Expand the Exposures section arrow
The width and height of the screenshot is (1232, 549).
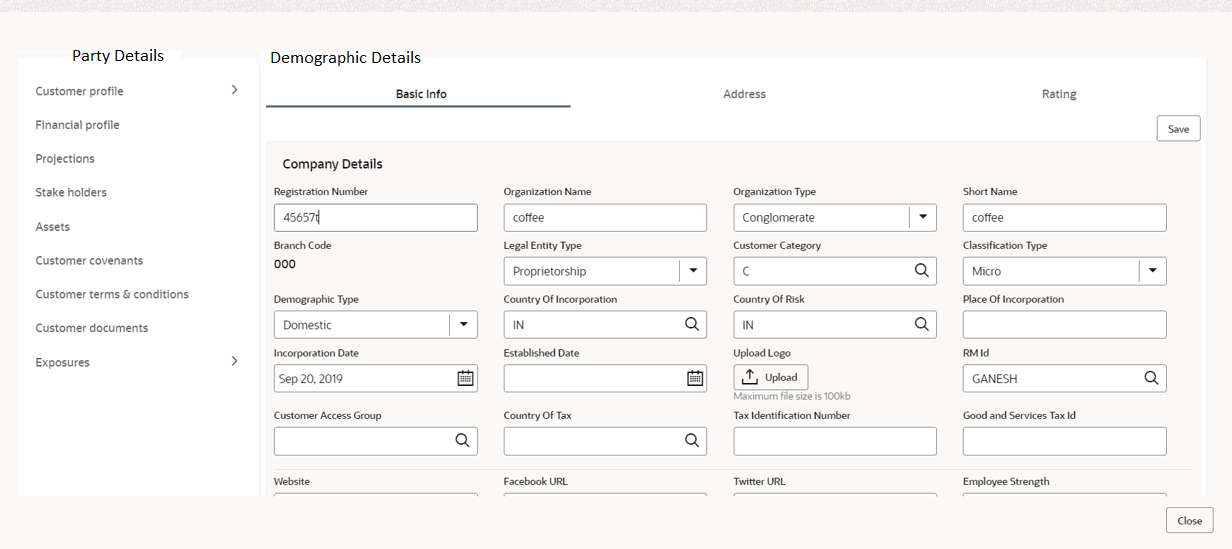[235, 361]
